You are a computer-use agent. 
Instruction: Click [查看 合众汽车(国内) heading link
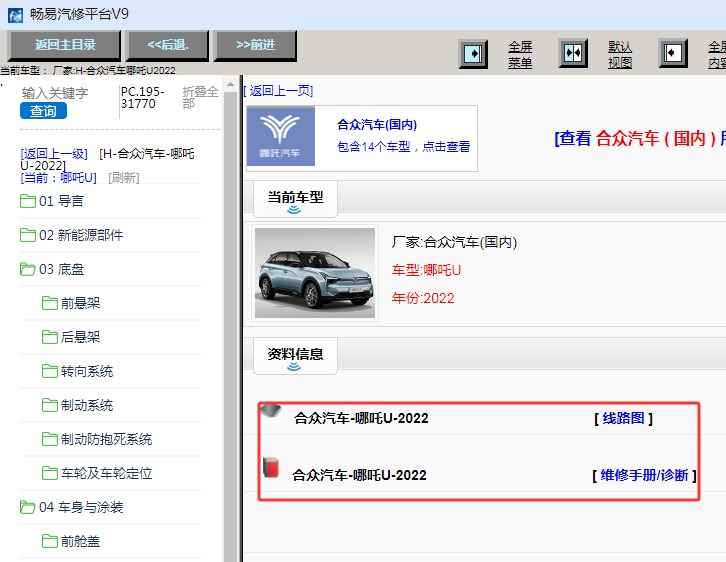coord(640,138)
